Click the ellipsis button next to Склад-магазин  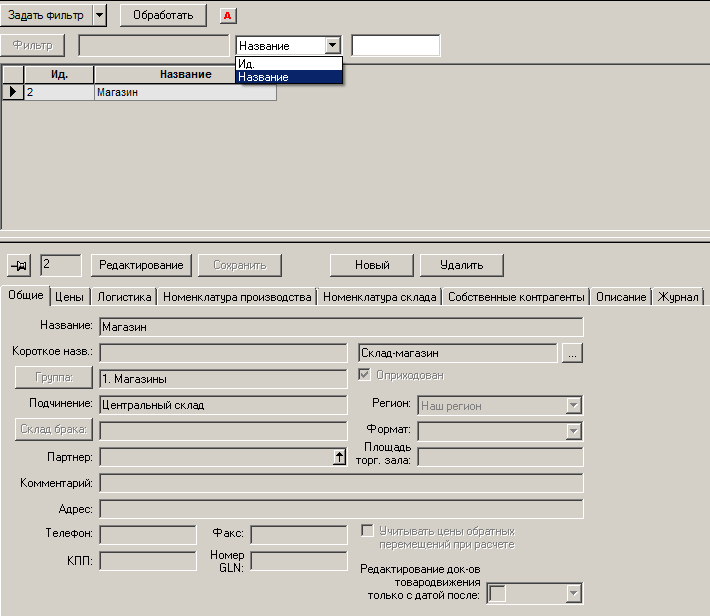click(x=572, y=353)
